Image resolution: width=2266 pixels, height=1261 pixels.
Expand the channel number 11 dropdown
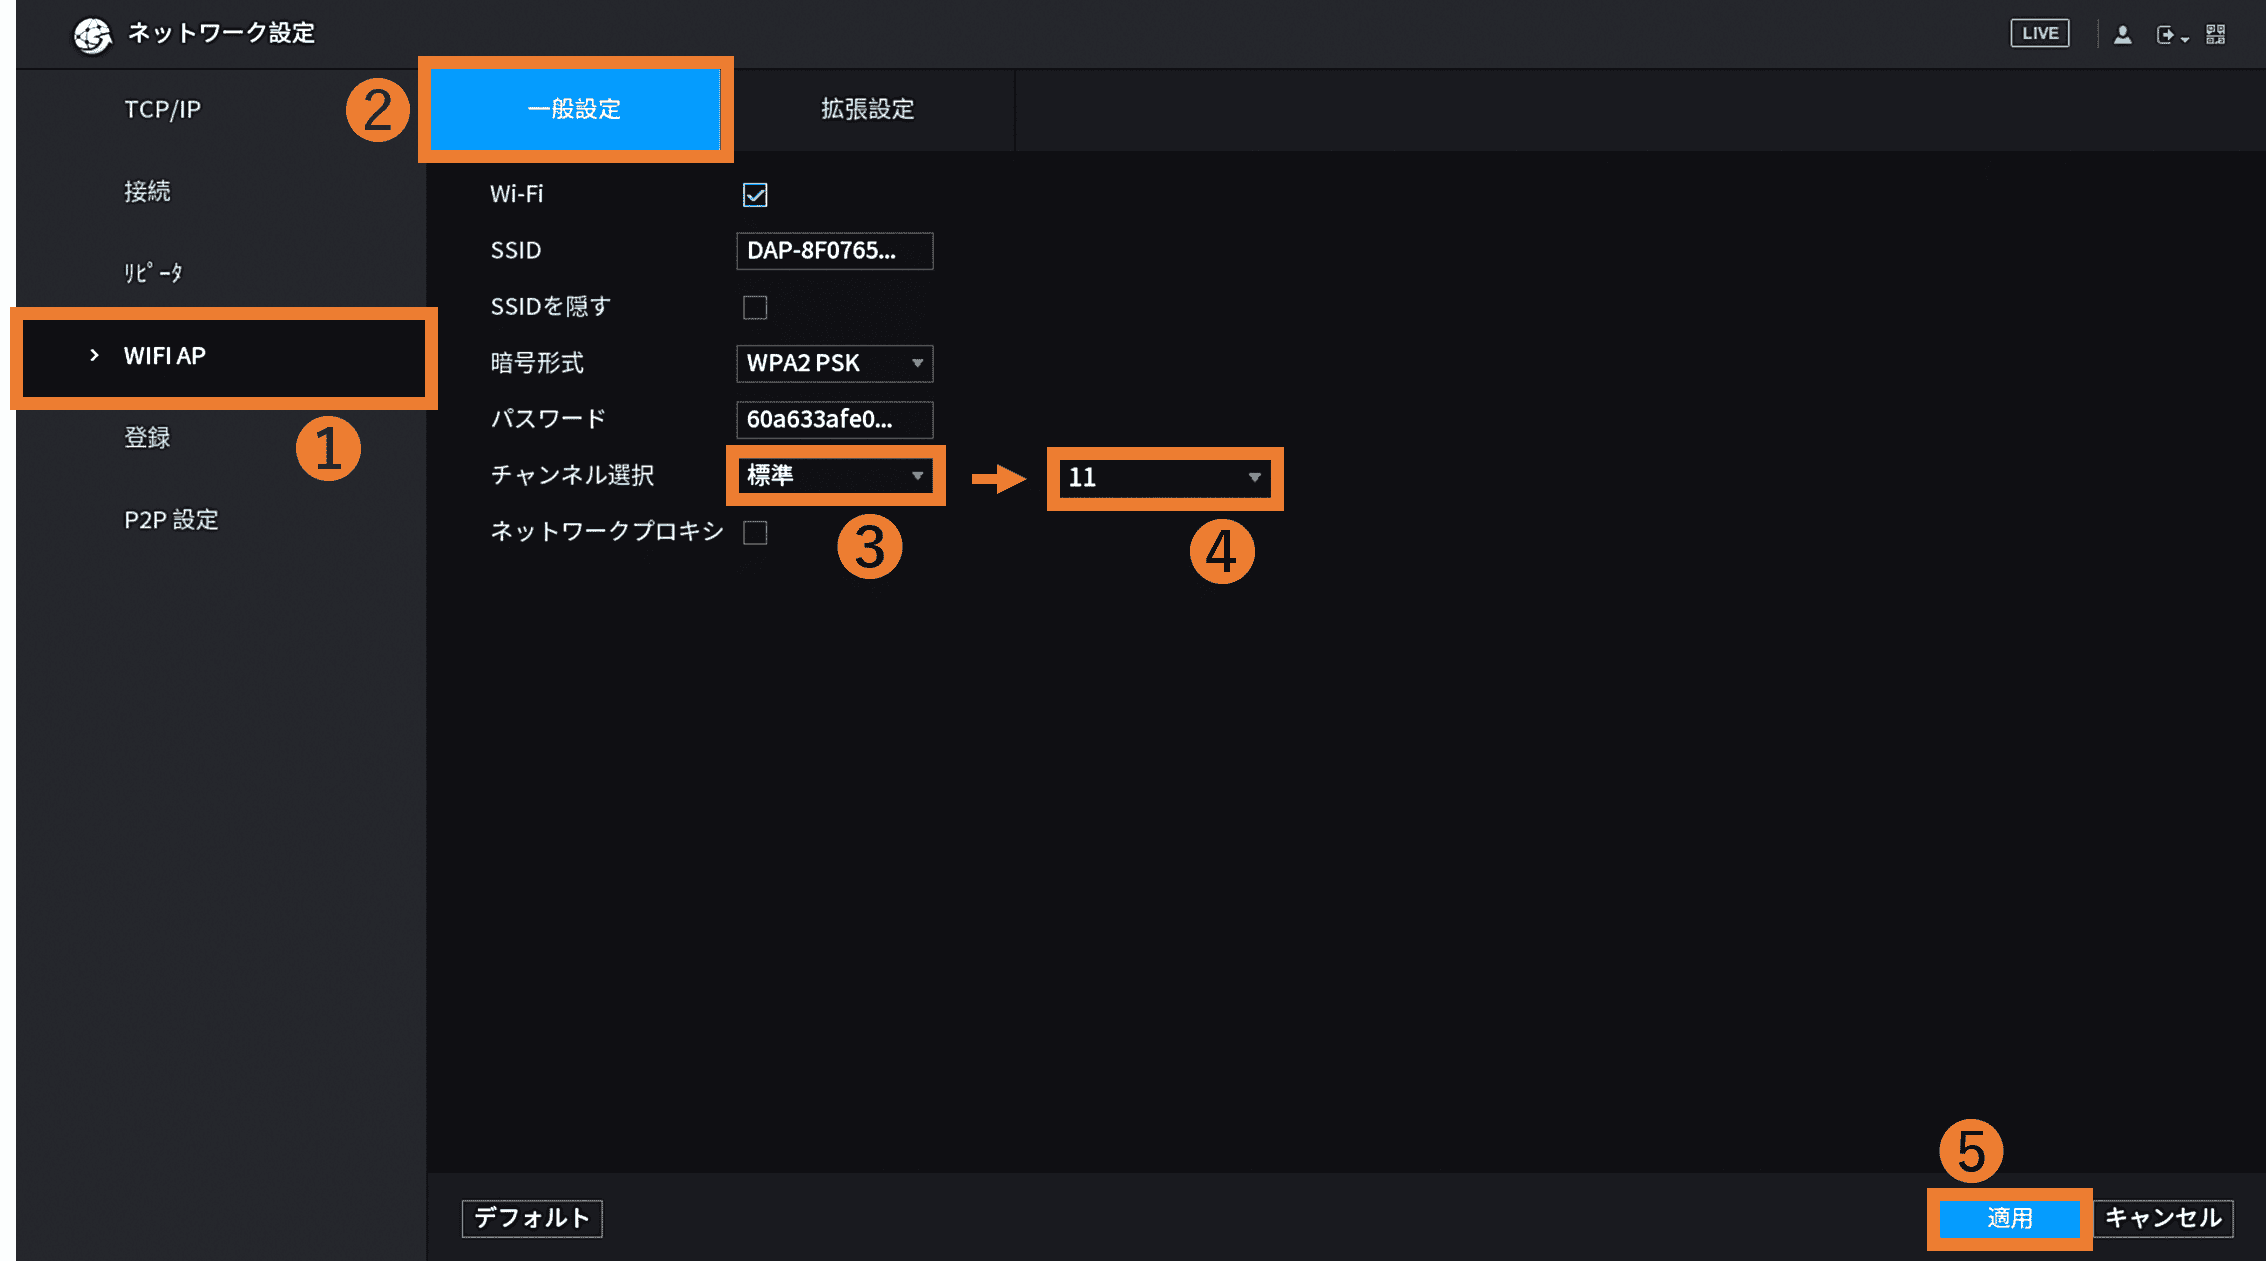[x=1164, y=478]
